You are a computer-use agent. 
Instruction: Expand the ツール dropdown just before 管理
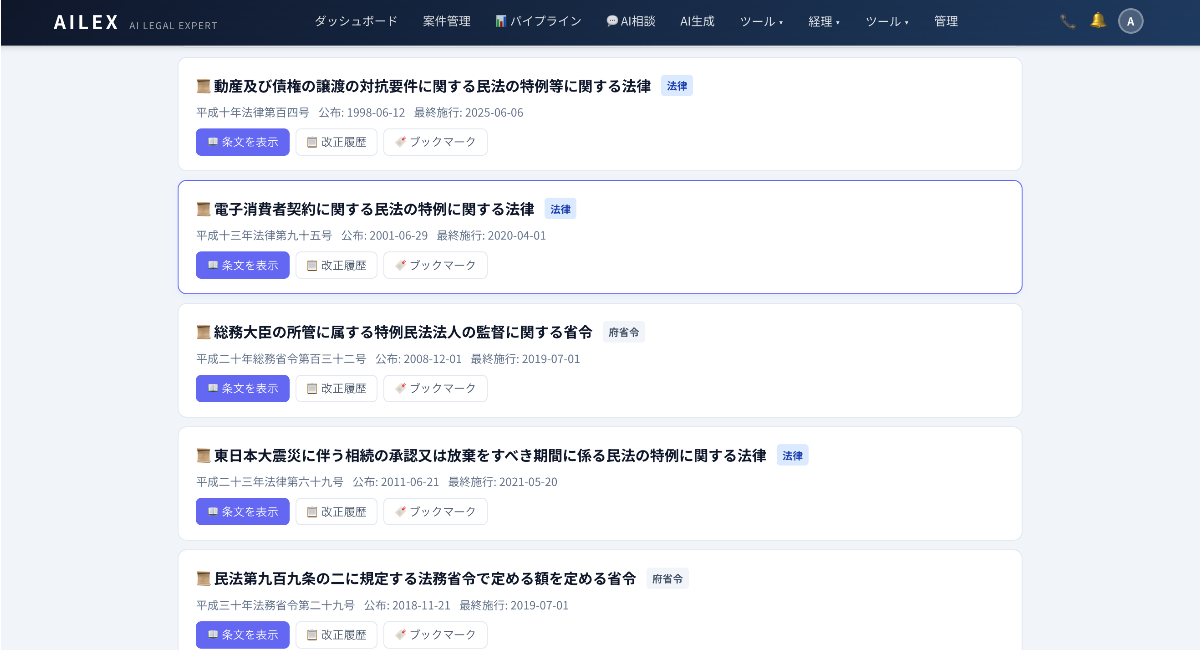886,21
